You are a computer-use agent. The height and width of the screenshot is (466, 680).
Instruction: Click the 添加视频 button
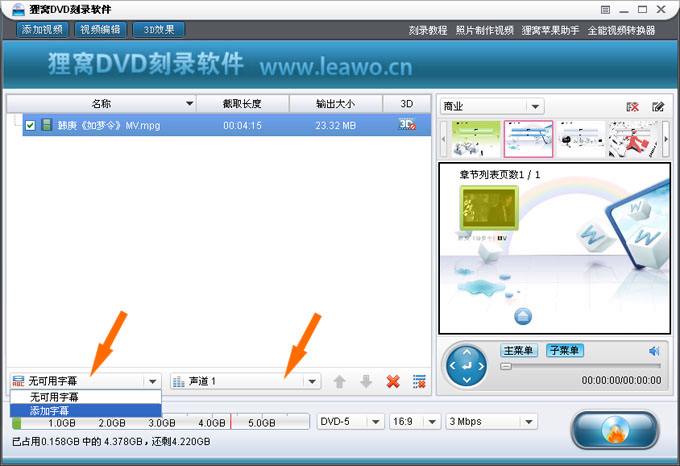[x=42, y=29]
